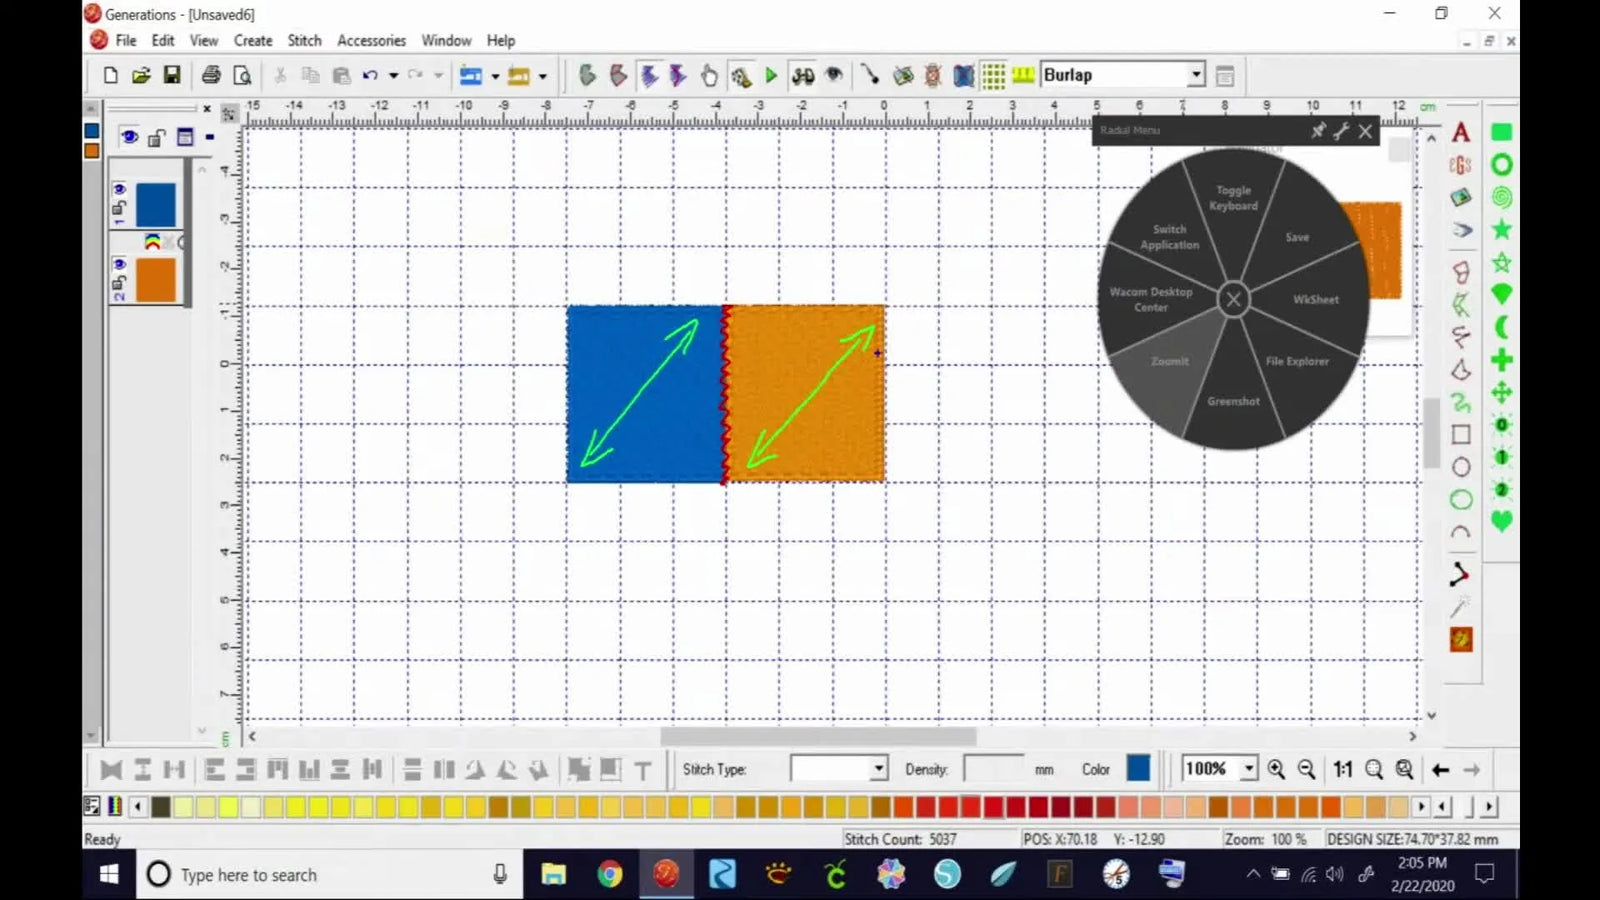
Task: Select the text T tool on bottom toolbar
Action: [643, 769]
